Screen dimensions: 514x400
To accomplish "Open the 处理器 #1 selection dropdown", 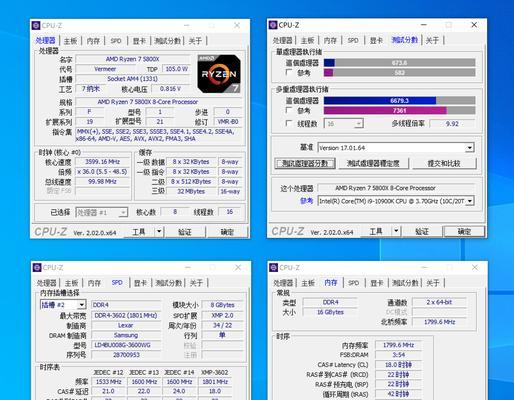I will pyautogui.click(x=102, y=212).
